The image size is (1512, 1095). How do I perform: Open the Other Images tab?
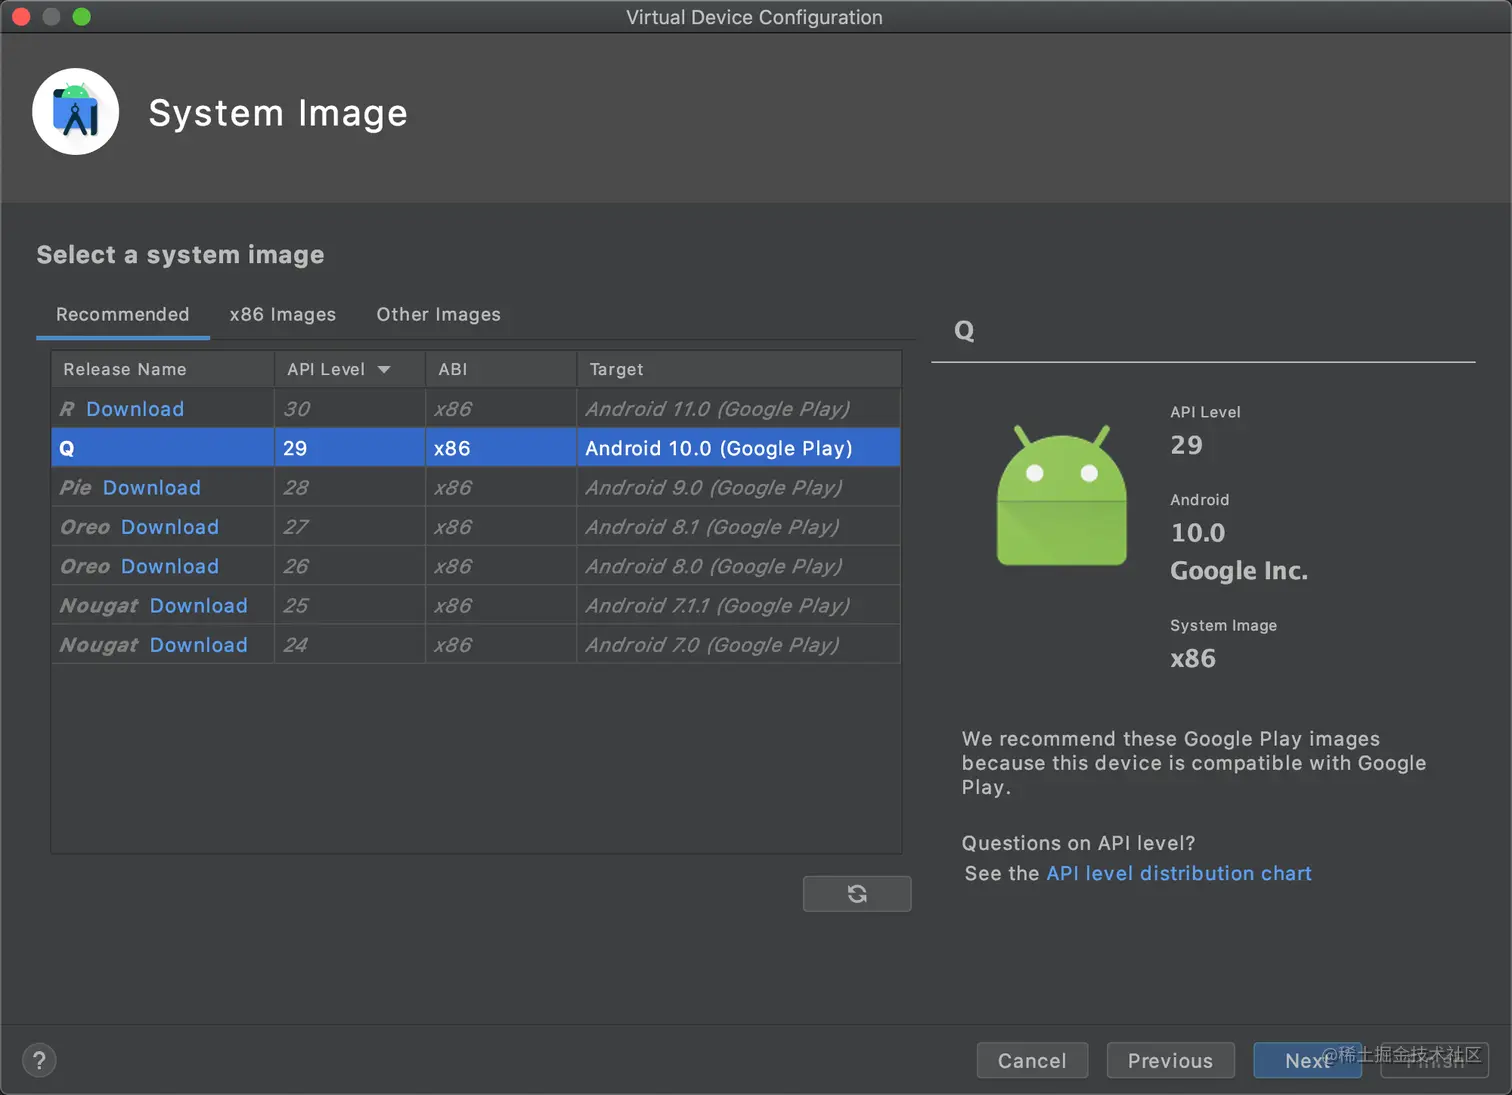point(438,314)
